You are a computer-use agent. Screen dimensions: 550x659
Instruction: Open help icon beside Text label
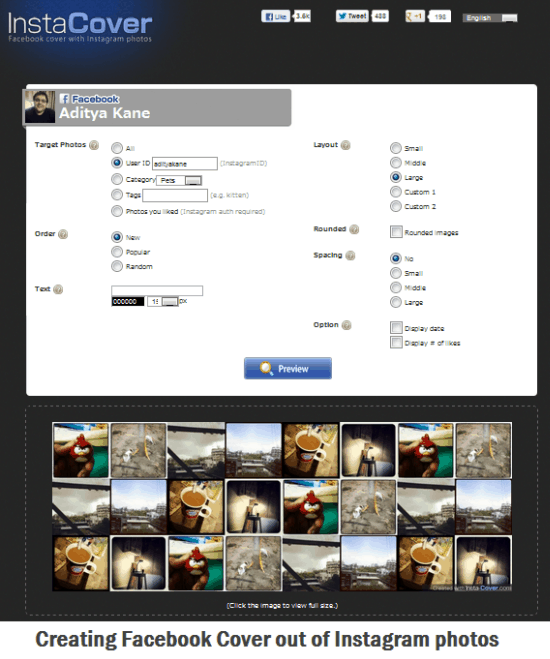58,289
